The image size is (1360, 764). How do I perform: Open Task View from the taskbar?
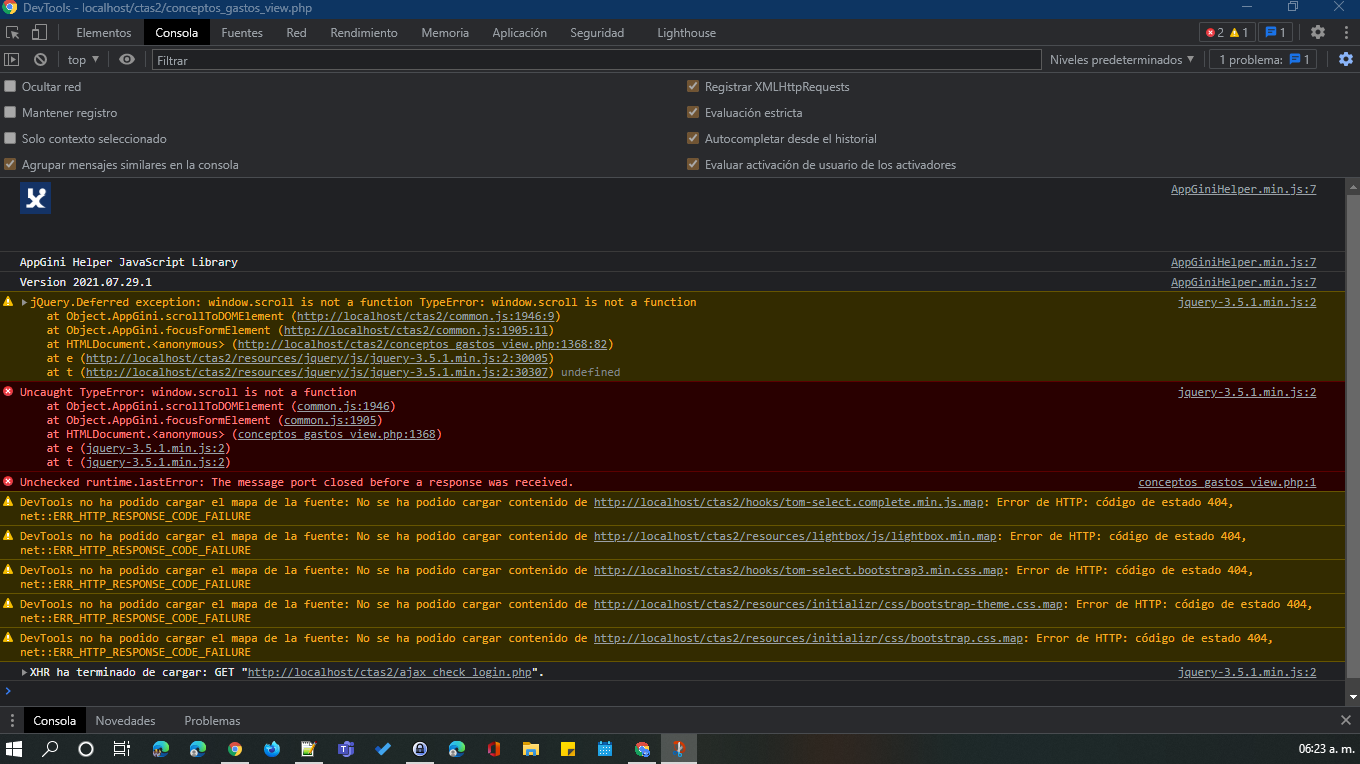point(122,749)
